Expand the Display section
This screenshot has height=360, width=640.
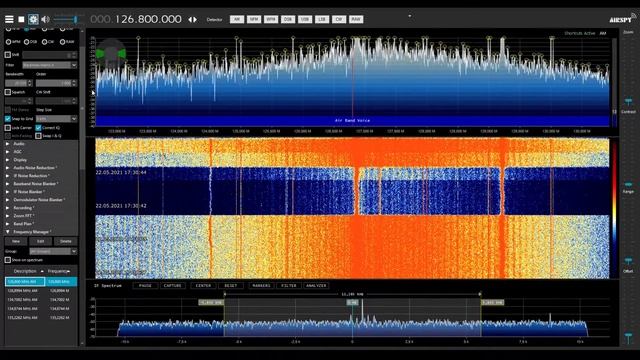point(20,160)
